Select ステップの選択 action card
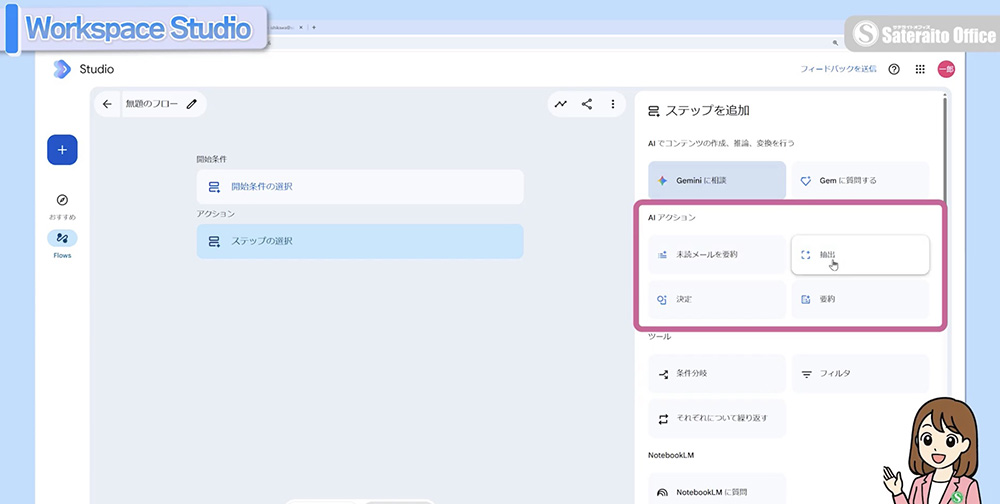This screenshot has height=504, width=1000. (360, 241)
